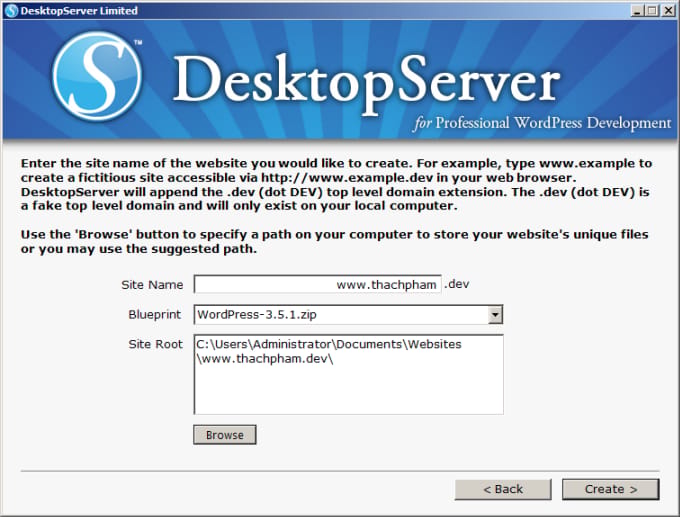Minimize the DesktopServer Limited window
This screenshot has height=517, width=680.
(637, 10)
